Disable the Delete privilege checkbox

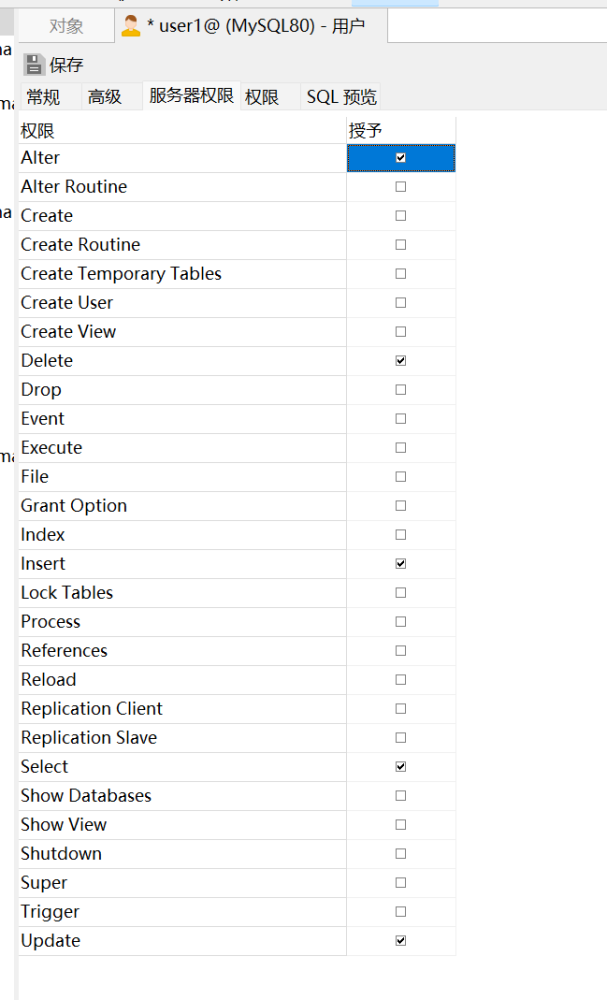(401, 361)
